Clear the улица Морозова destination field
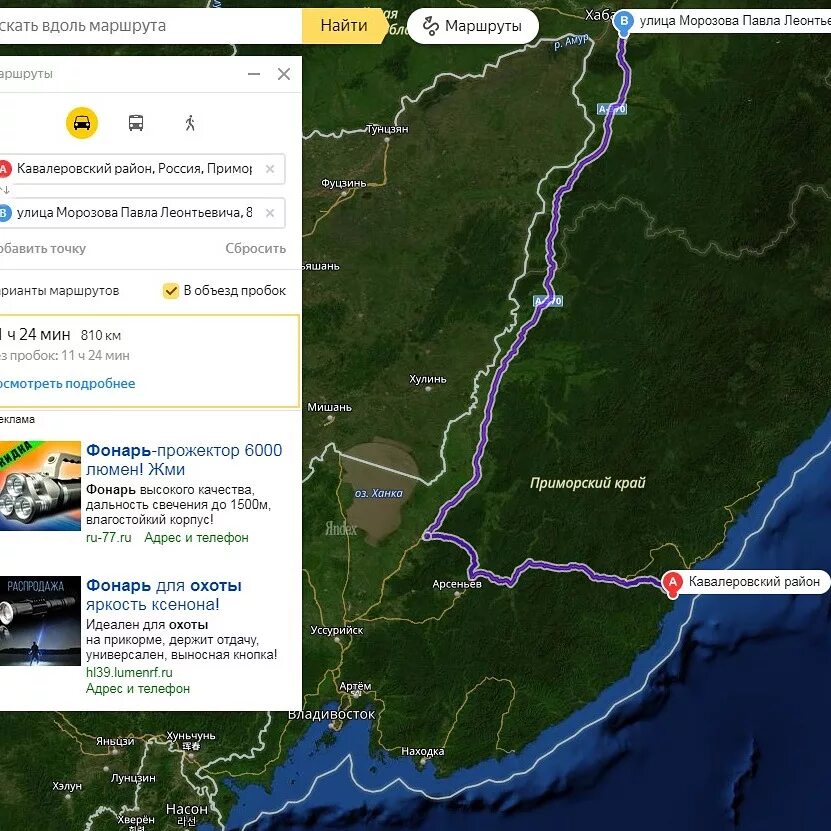The height and width of the screenshot is (831, 831). pyautogui.click(x=270, y=213)
